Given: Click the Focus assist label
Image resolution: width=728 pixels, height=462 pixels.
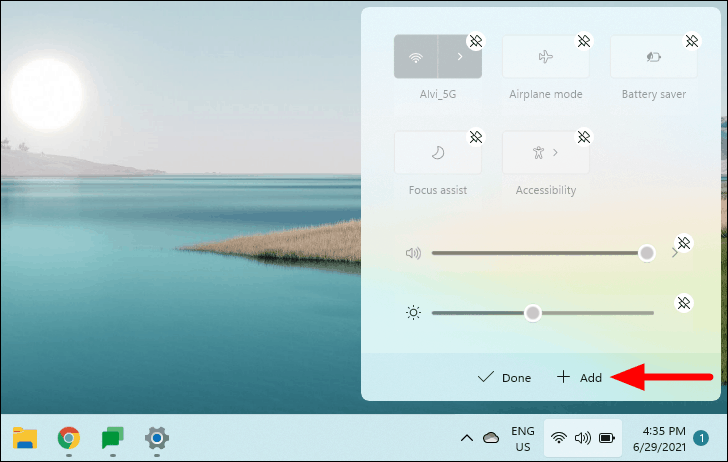Looking at the screenshot, I should tap(438, 190).
